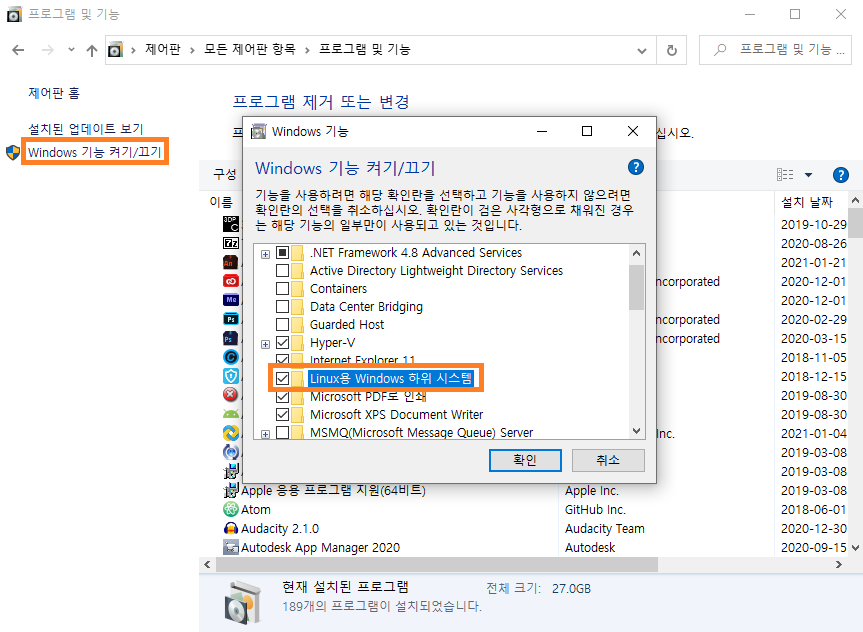This screenshot has height=632, width=863.
Task: Click the folder icon beside Hyper-V
Action: tap(297, 343)
